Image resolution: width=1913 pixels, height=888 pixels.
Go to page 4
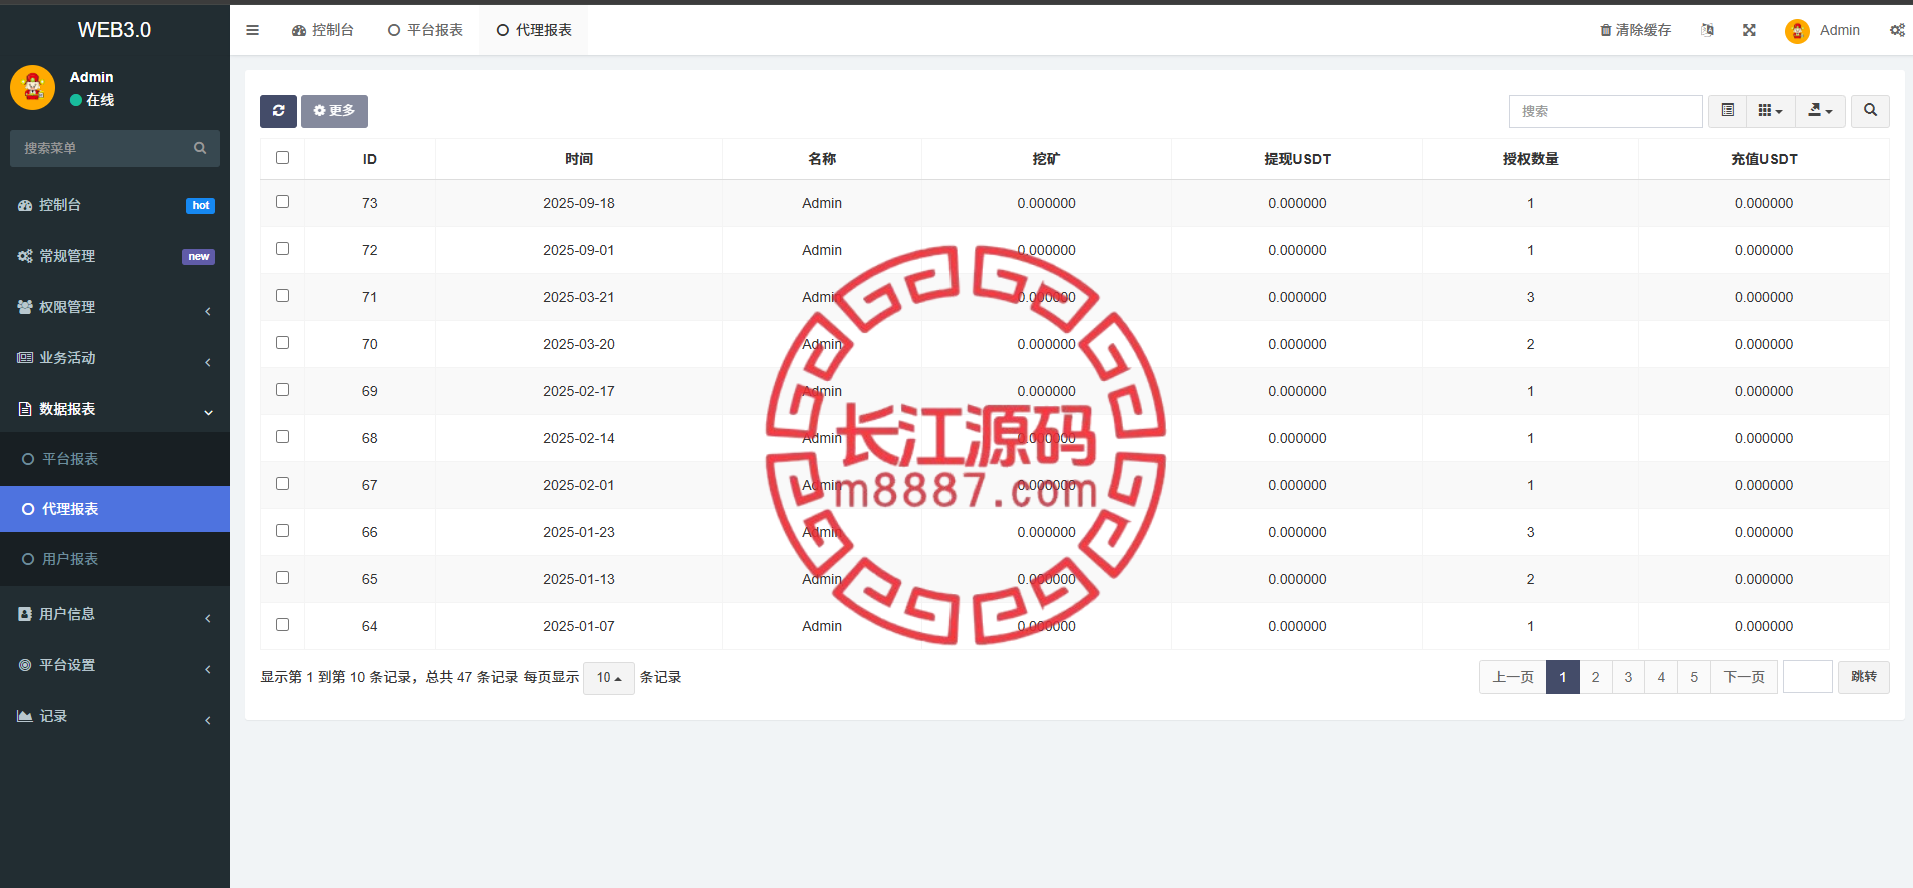(x=1661, y=677)
